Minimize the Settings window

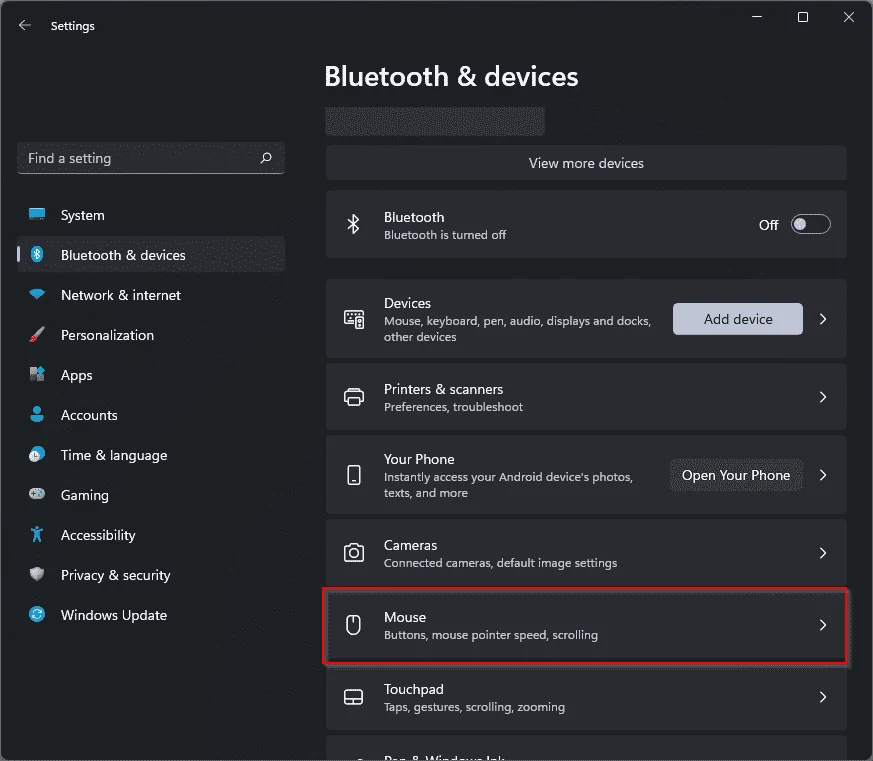click(x=757, y=17)
